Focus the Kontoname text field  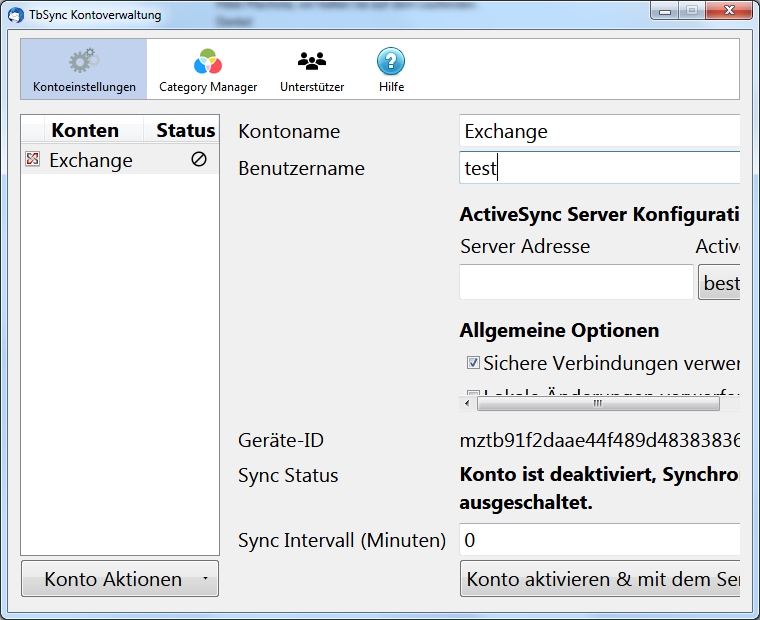tap(600, 131)
